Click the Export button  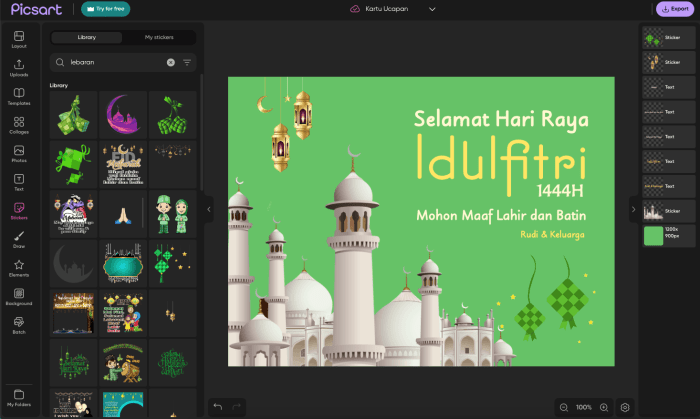(675, 9)
